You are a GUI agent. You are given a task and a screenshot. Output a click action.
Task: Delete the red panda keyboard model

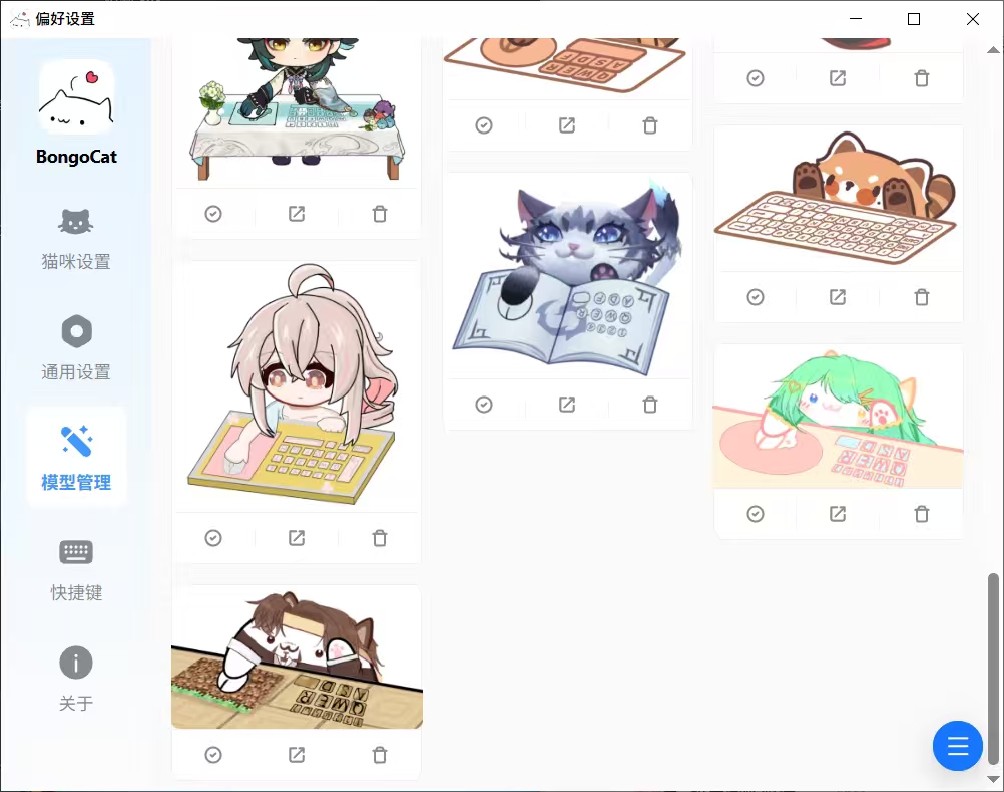[x=921, y=297]
